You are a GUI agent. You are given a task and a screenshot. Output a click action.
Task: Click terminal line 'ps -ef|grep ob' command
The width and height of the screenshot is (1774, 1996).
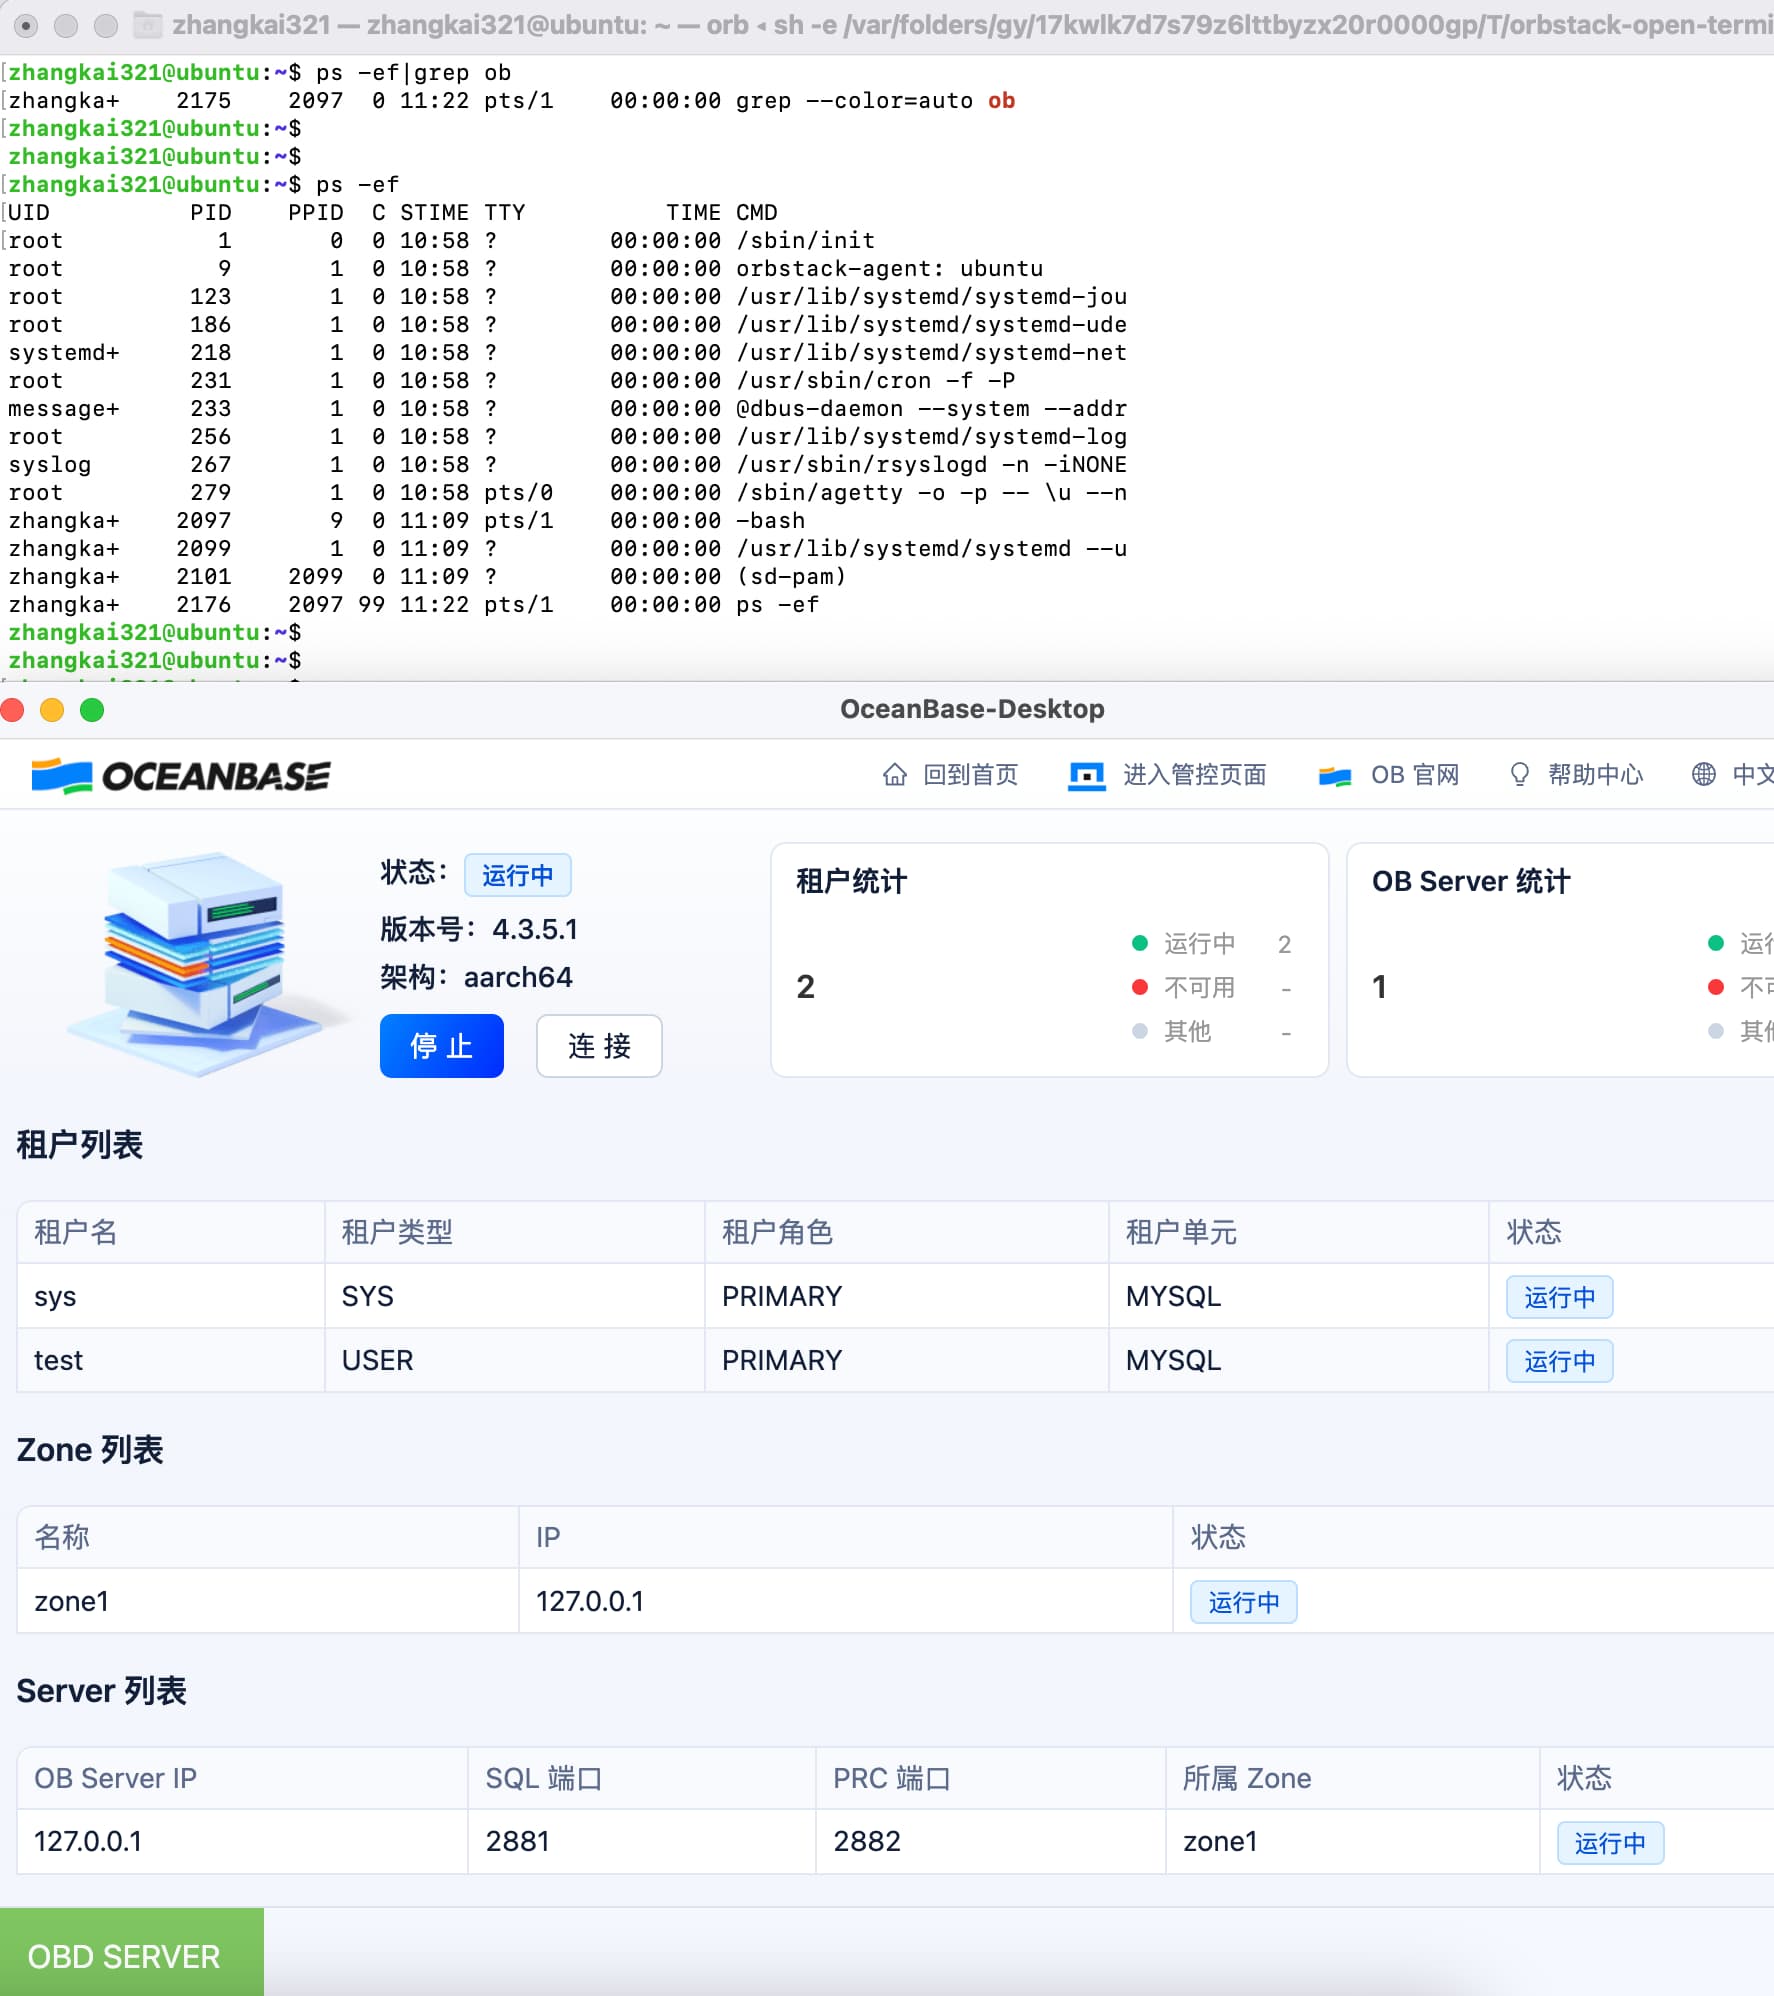[413, 73]
